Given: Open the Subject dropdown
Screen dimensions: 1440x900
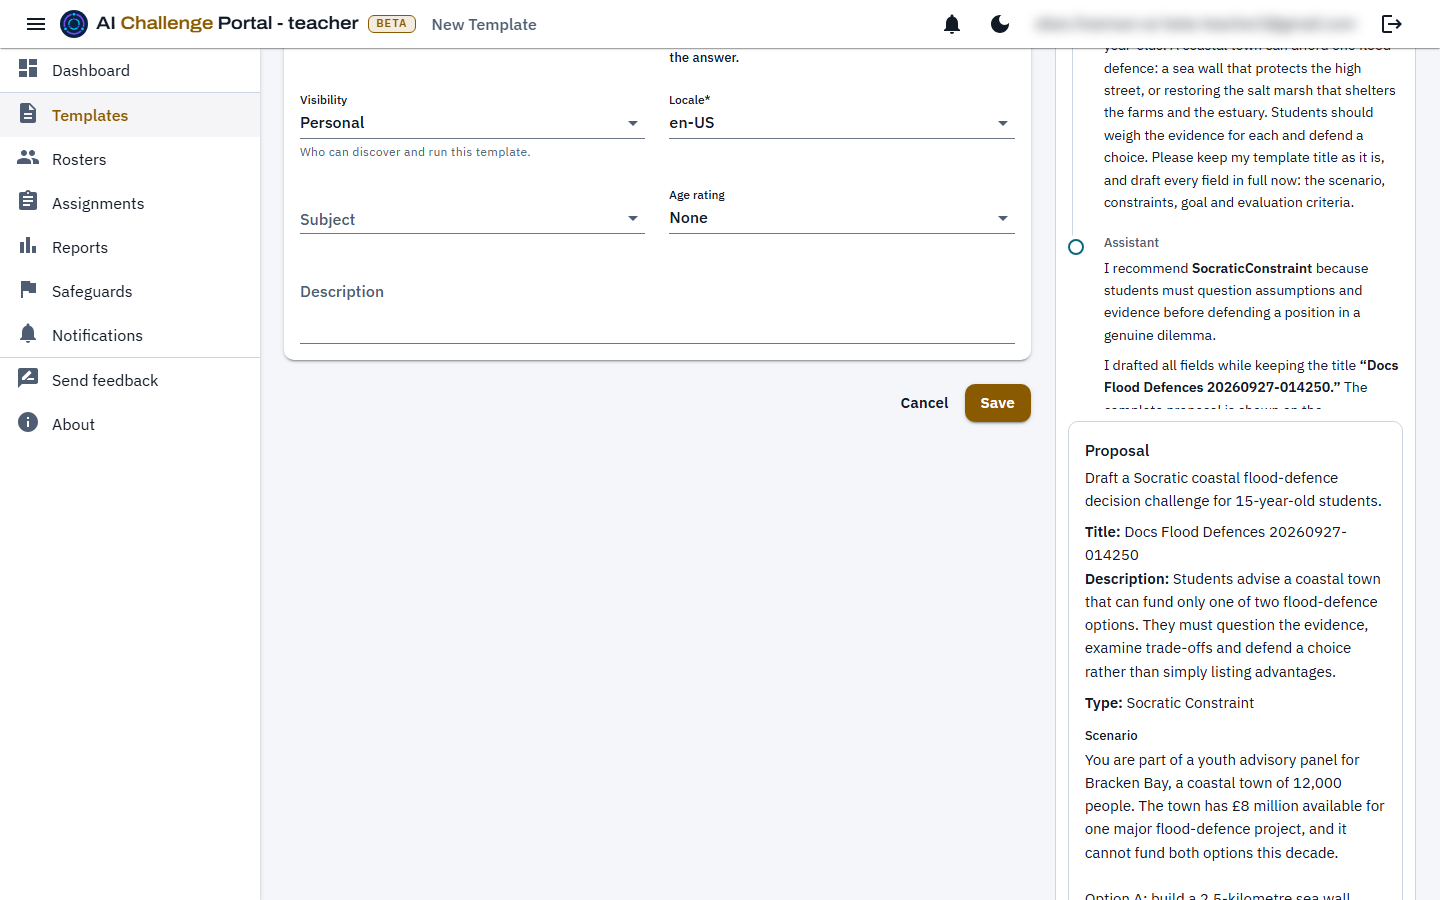Looking at the screenshot, I should click(472, 219).
